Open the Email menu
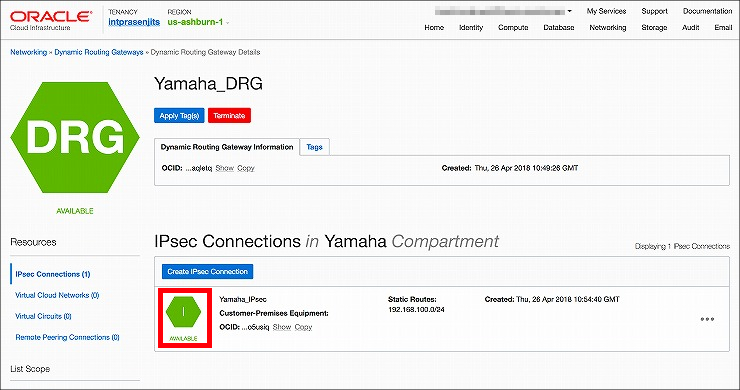Image resolution: width=740 pixels, height=390 pixels. (723, 27)
